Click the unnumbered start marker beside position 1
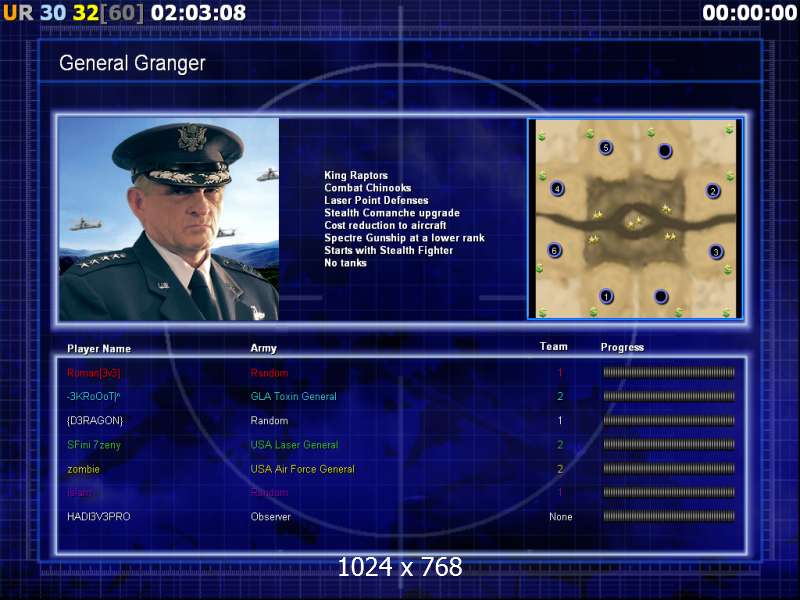 point(661,296)
